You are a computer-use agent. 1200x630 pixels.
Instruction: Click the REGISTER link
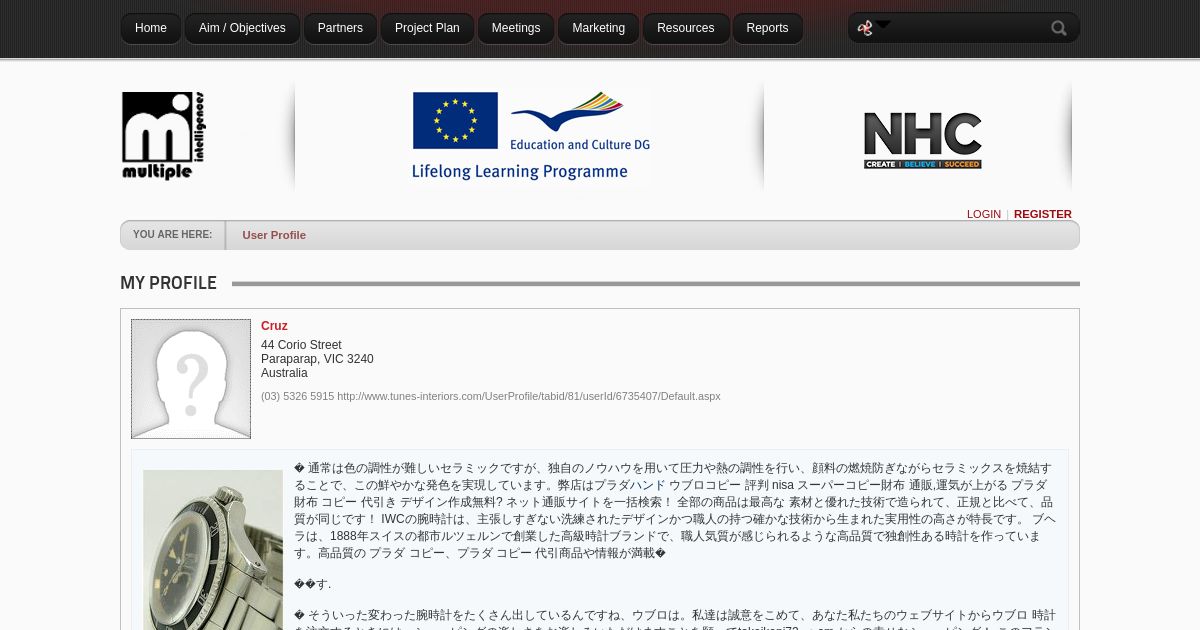[1043, 214]
